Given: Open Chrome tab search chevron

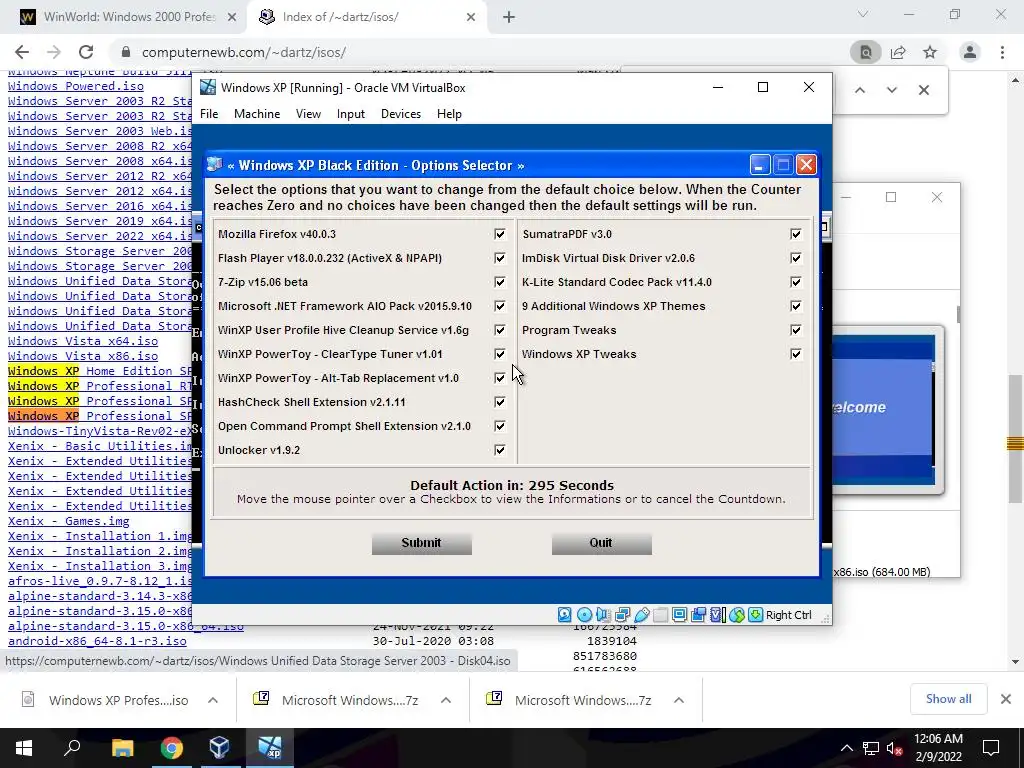Looking at the screenshot, I should coord(863,14).
